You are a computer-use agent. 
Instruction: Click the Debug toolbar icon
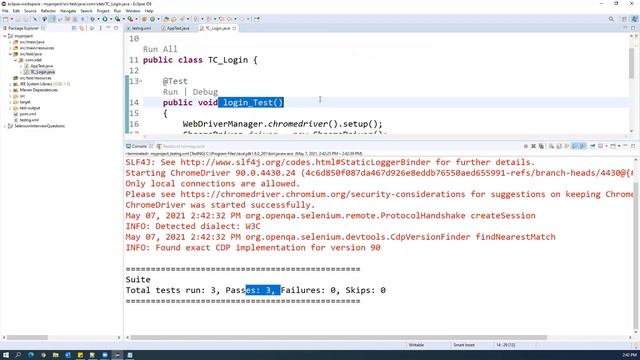(93, 19)
